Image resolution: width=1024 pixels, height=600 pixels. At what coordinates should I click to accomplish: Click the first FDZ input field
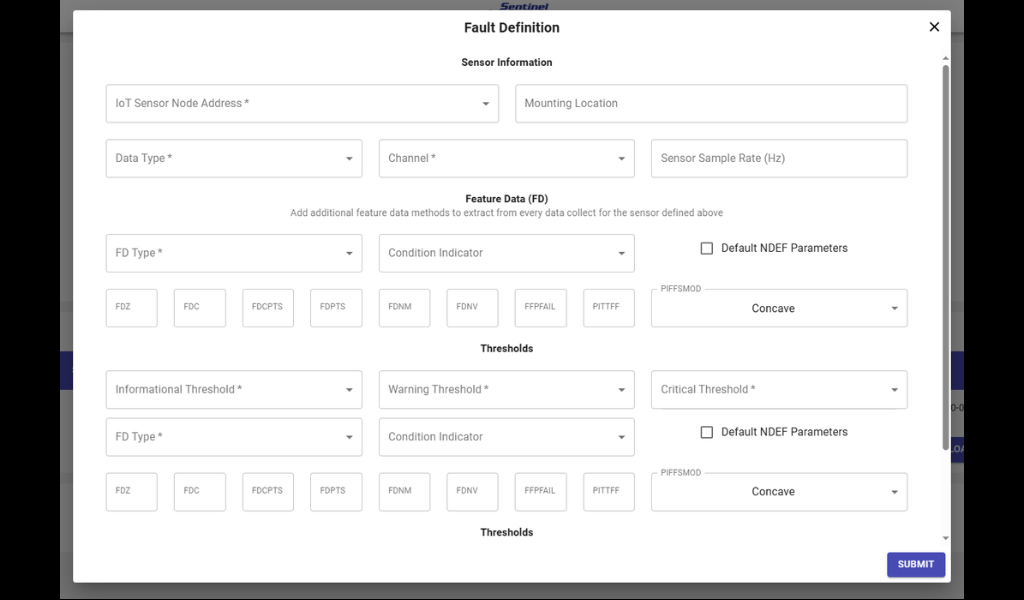(131, 308)
